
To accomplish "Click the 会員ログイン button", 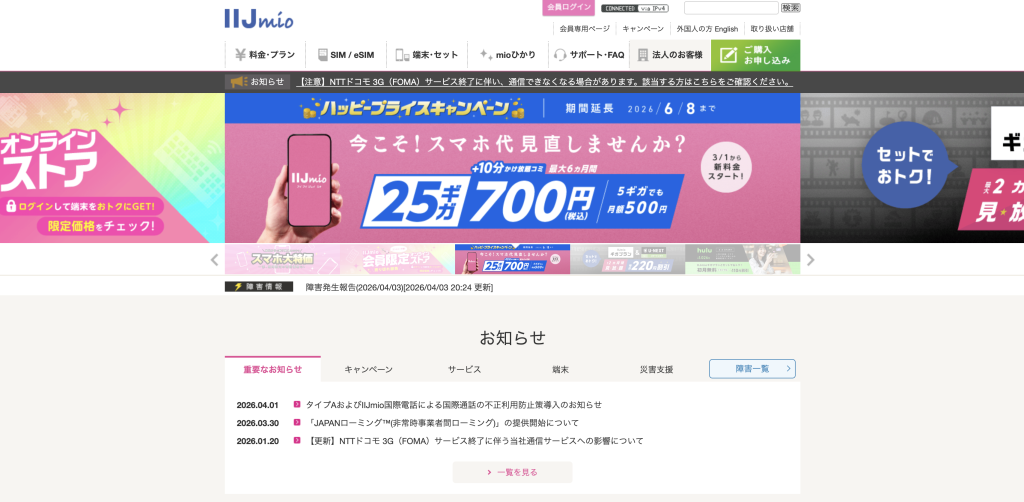I will 568,7.
